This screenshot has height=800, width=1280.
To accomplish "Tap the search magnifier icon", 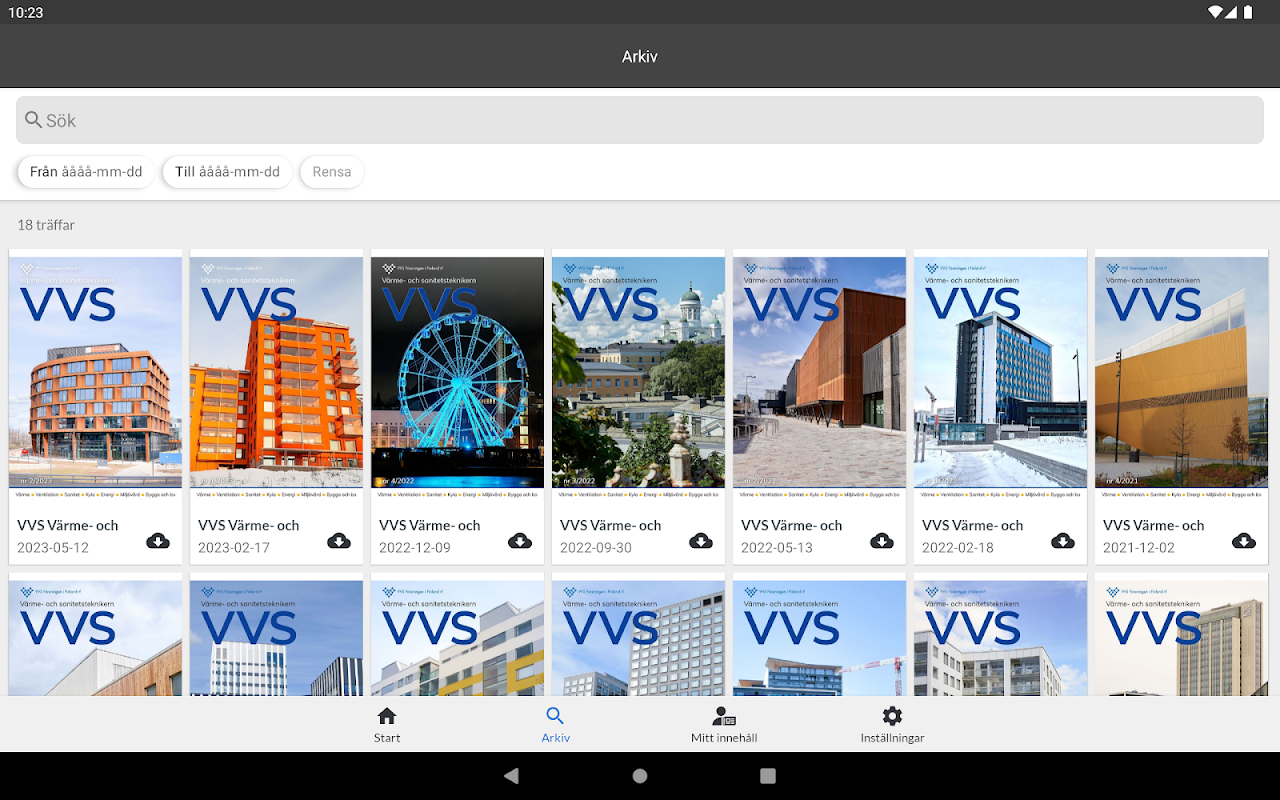I will (x=34, y=120).
